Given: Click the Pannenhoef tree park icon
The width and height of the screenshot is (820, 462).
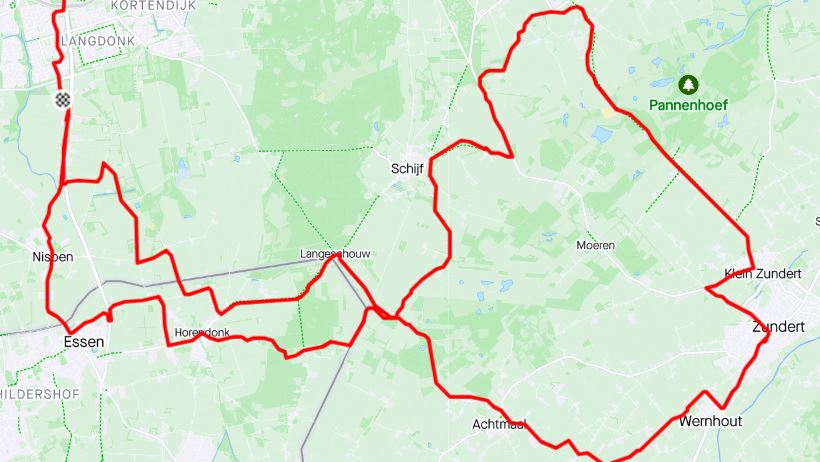Looking at the screenshot, I should click(688, 84).
